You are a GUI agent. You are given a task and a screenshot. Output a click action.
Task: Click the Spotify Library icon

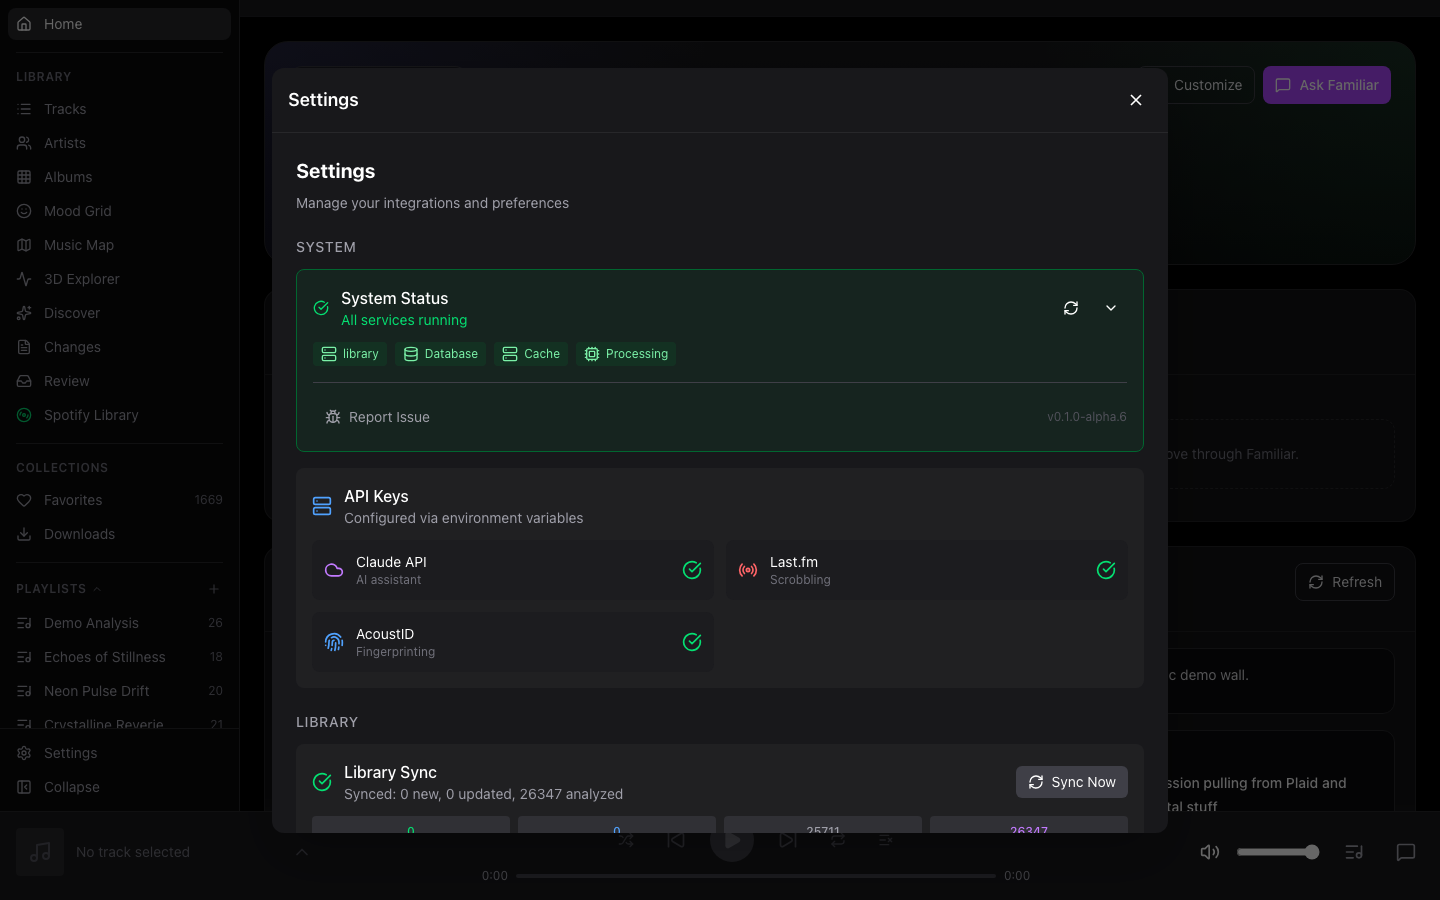[24, 415]
